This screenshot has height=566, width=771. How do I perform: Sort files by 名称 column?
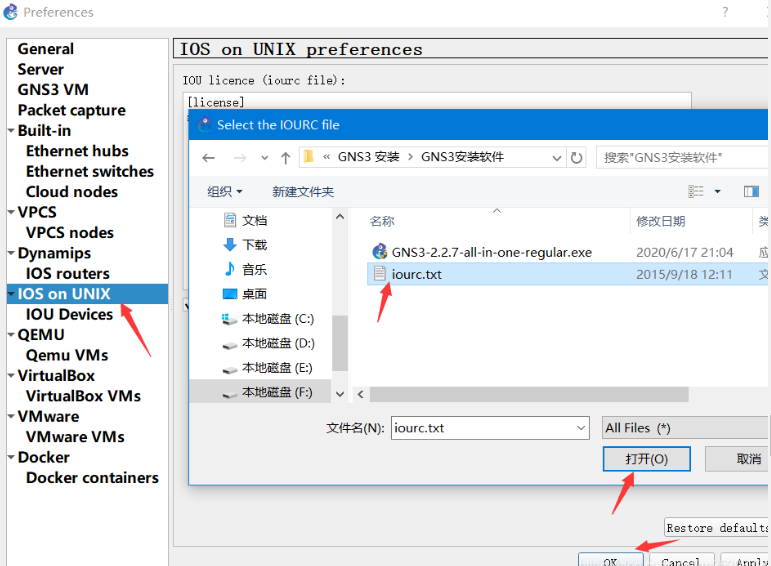pos(382,221)
